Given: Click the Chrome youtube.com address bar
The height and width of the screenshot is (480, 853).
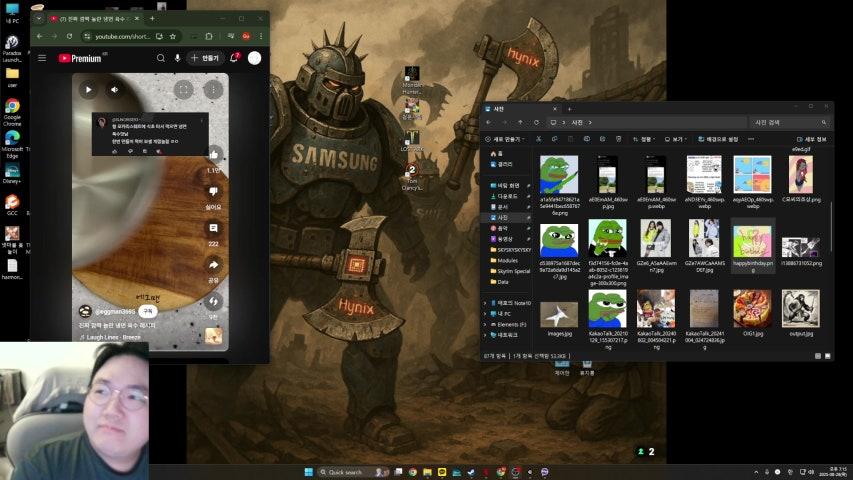Looking at the screenshot, I should tap(122, 36).
